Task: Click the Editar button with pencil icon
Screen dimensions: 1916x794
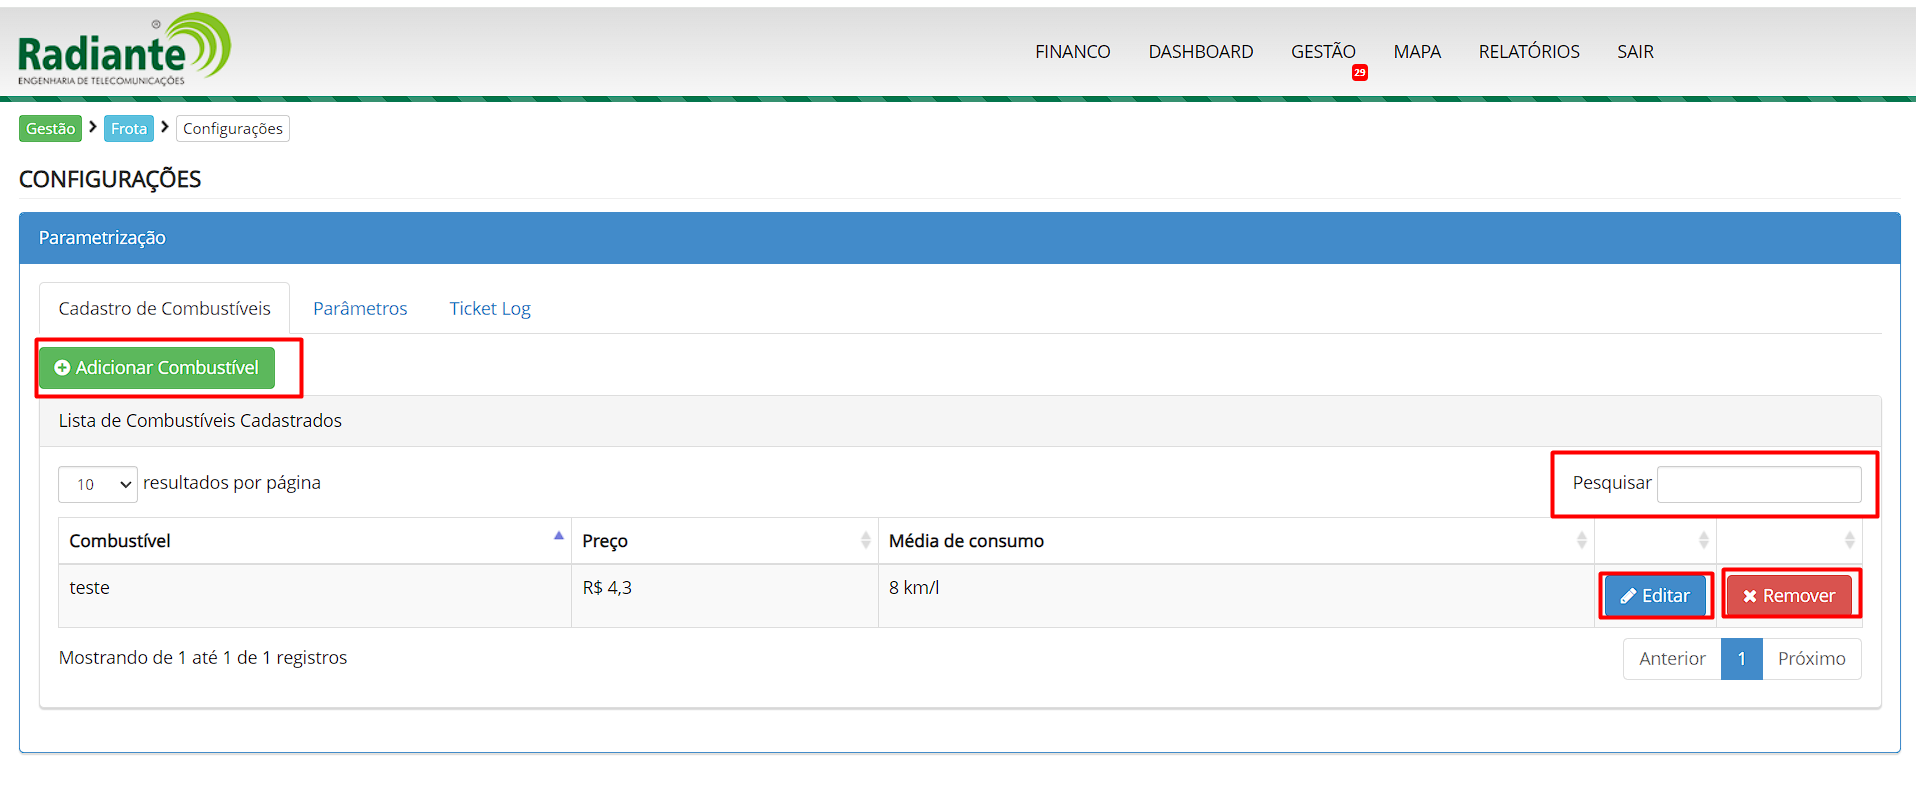Action: [x=1655, y=596]
